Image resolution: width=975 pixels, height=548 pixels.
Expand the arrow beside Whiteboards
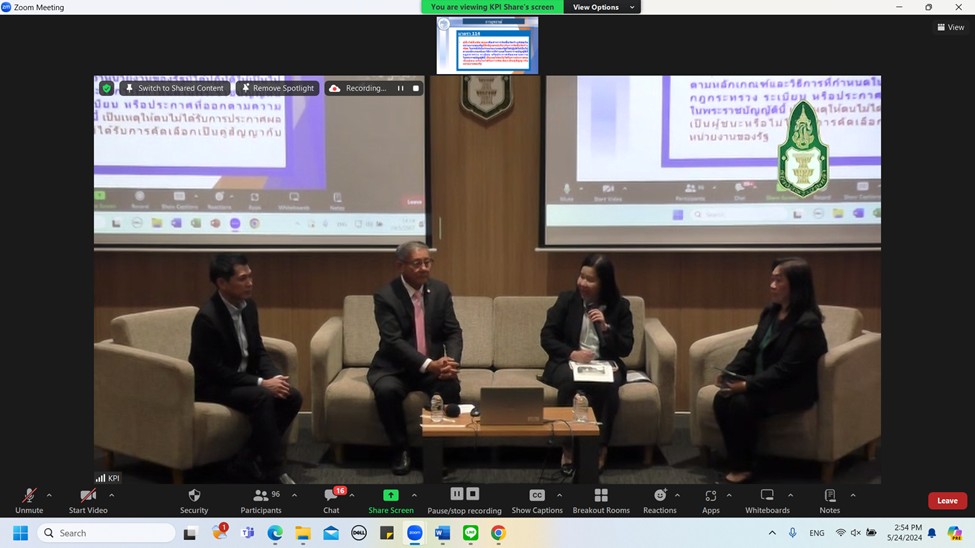click(x=790, y=495)
